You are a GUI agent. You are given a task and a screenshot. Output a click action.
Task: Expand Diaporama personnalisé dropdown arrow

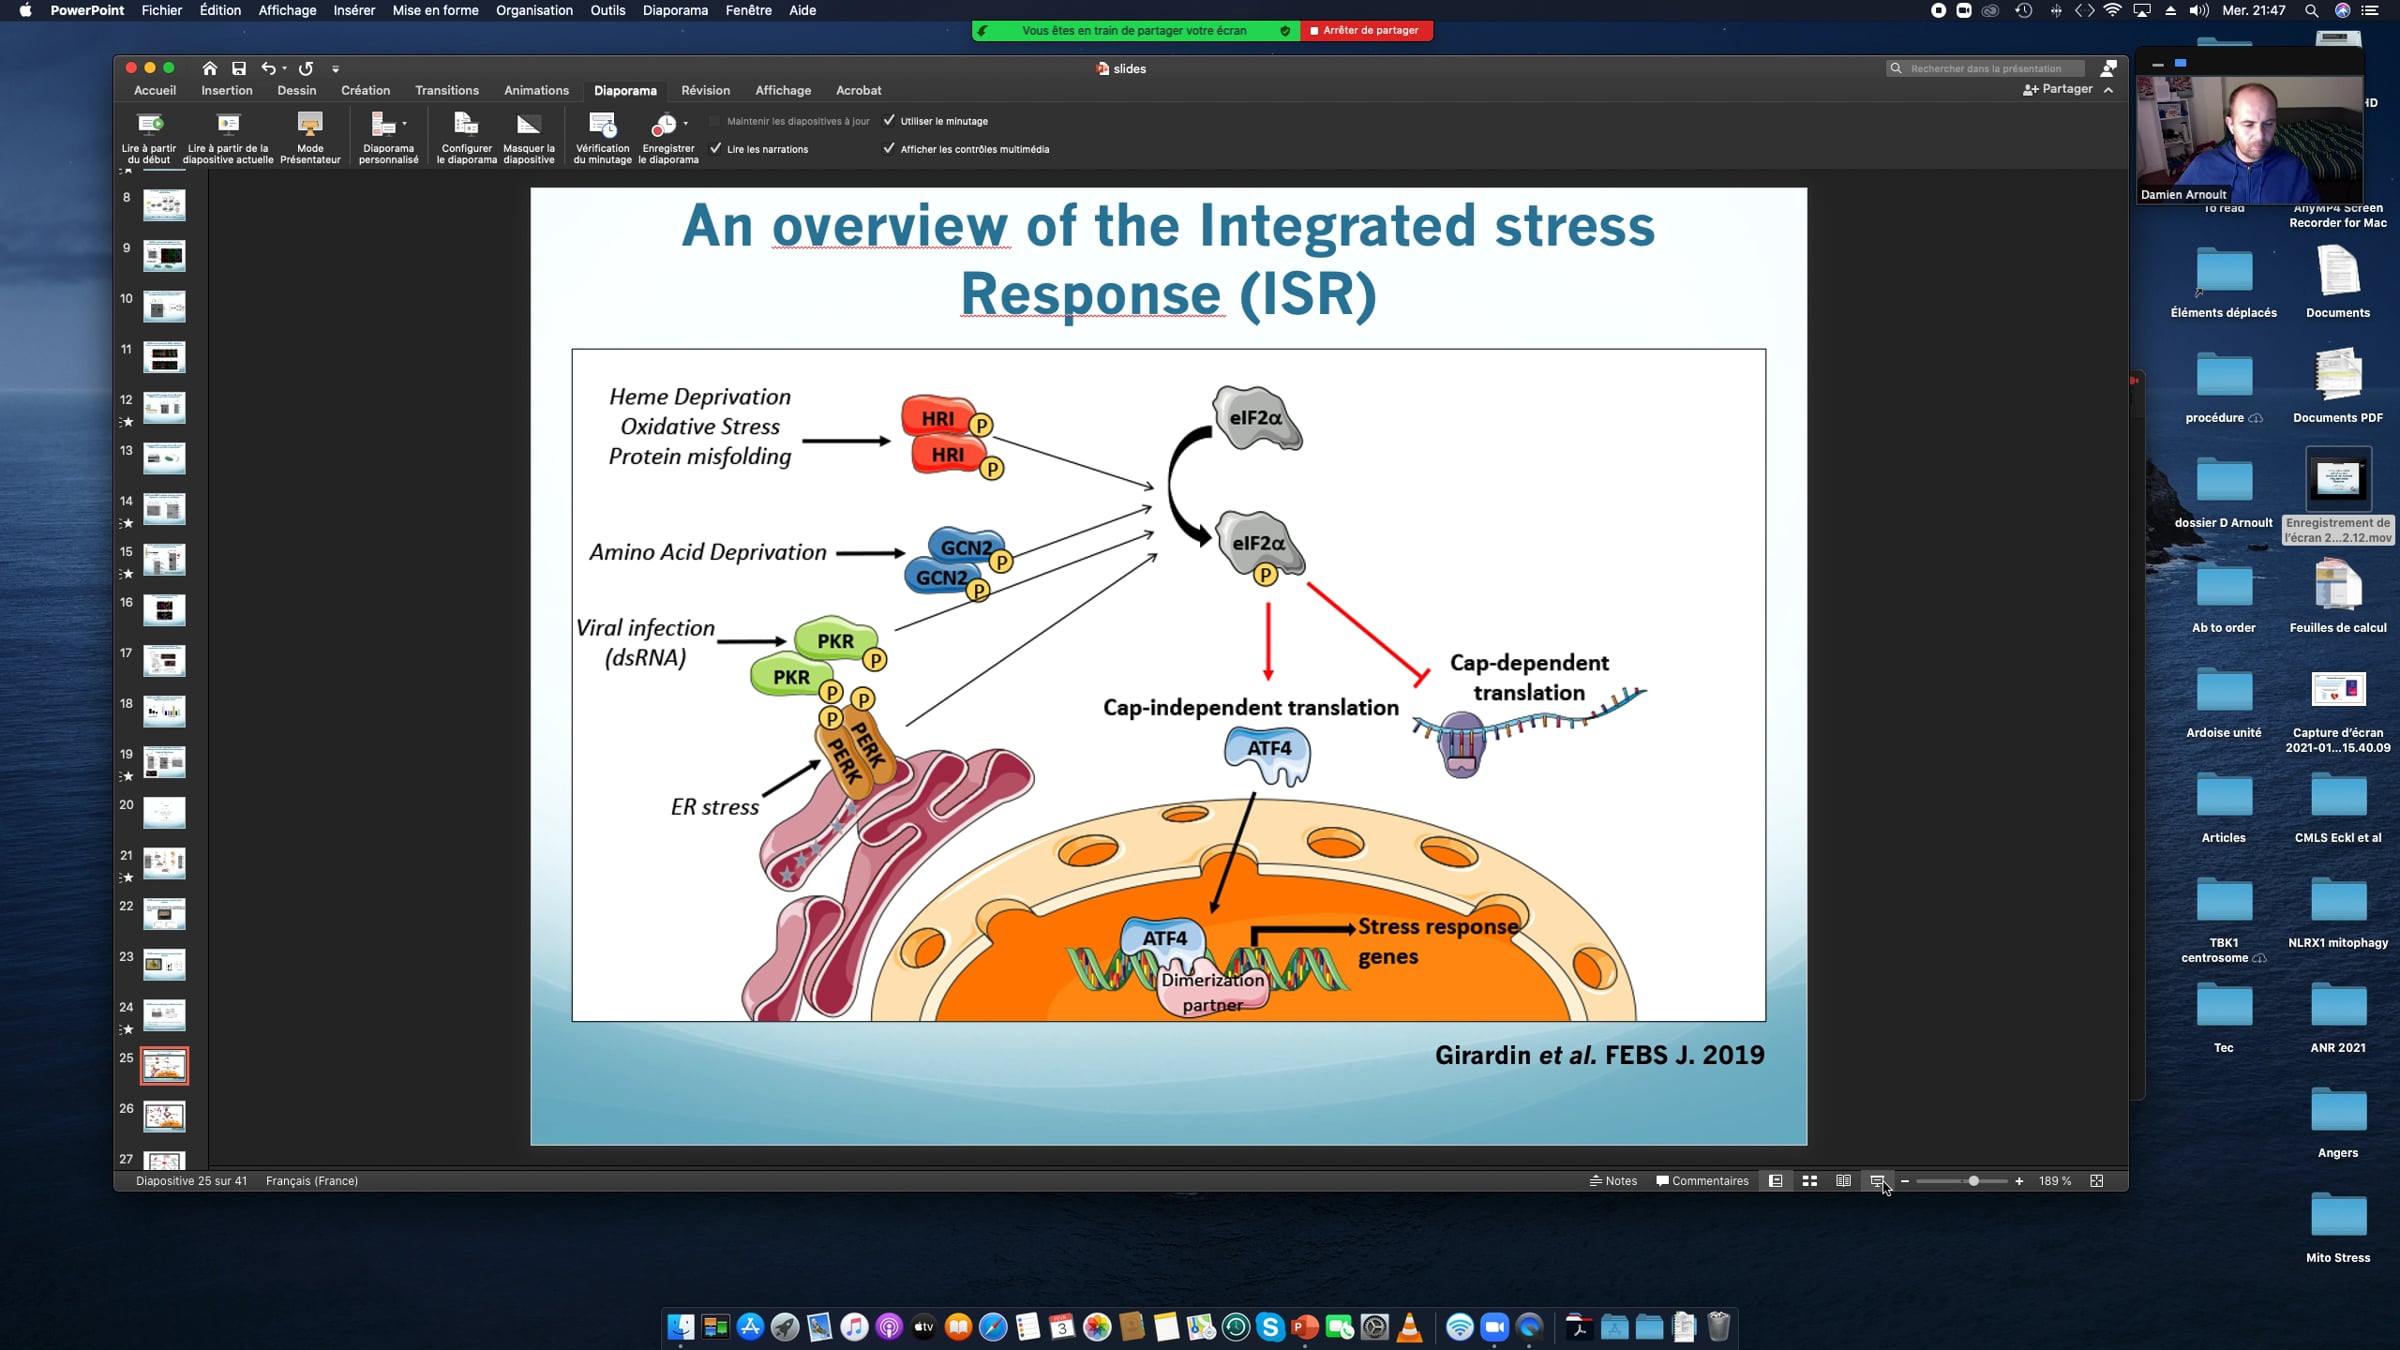(405, 124)
